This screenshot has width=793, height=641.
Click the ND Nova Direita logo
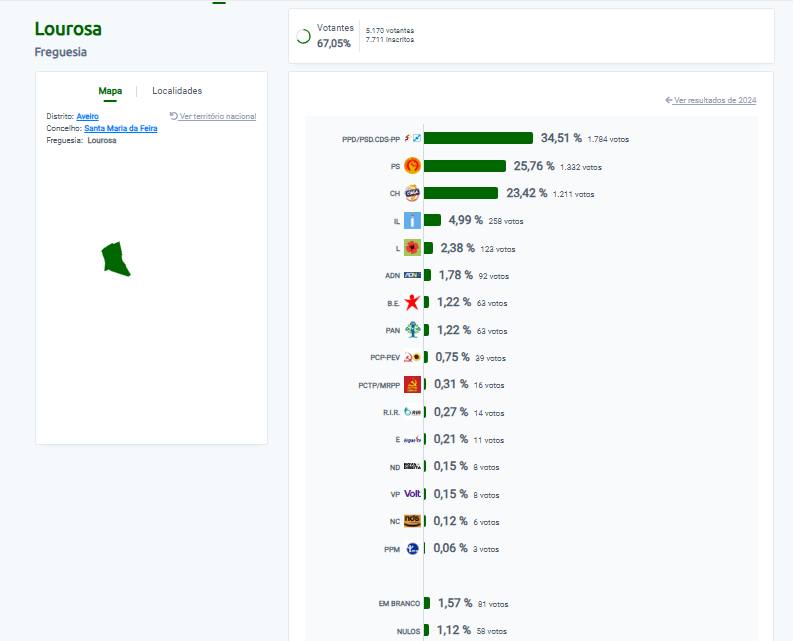tap(412, 466)
